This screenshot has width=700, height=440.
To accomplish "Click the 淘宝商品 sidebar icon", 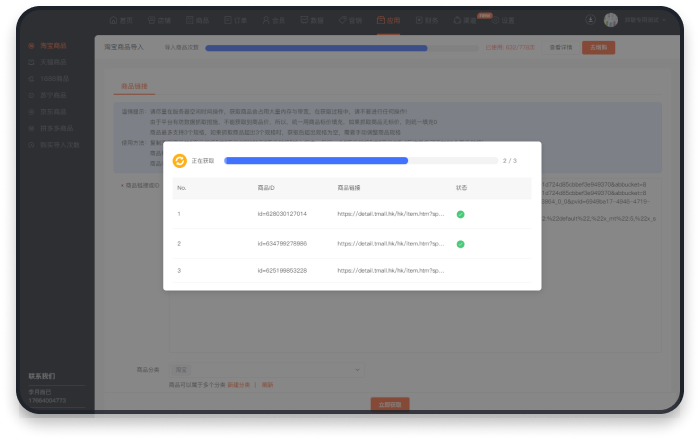I will click(32, 46).
